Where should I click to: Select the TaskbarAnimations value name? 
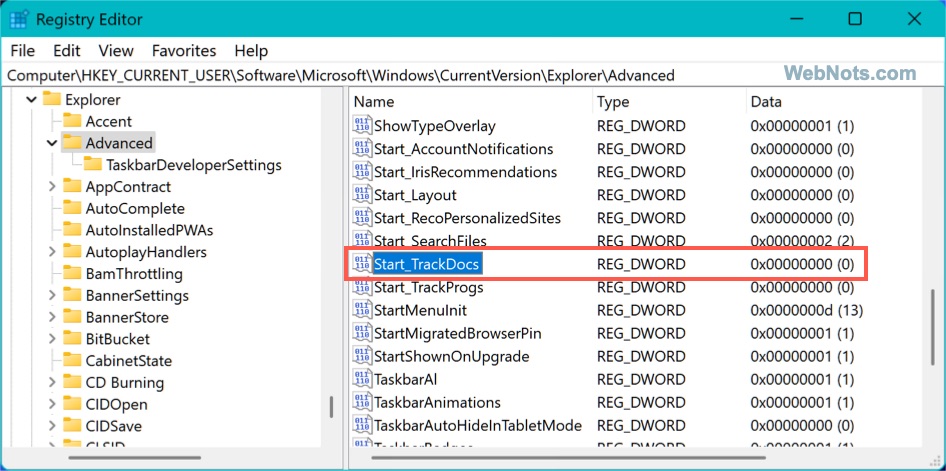437,402
